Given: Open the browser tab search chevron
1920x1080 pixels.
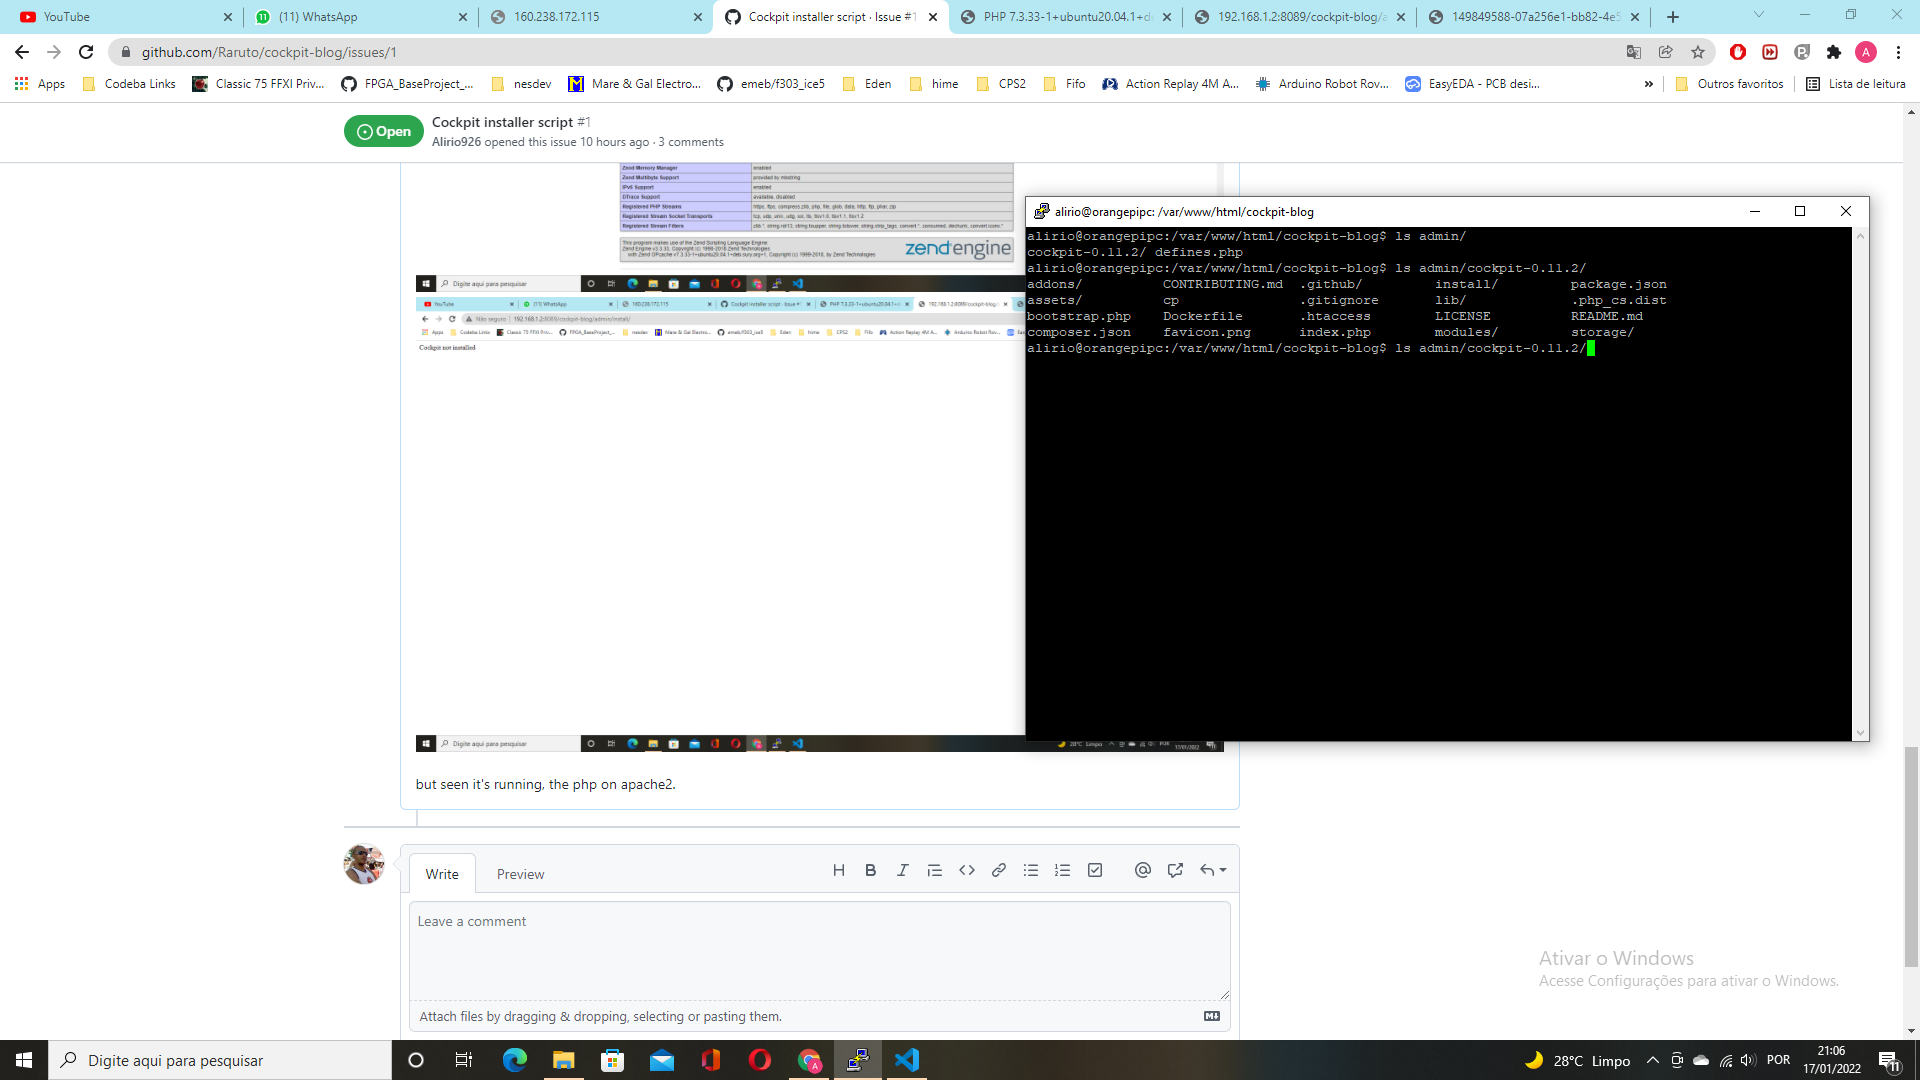Looking at the screenshot, I should [1759, 16].
